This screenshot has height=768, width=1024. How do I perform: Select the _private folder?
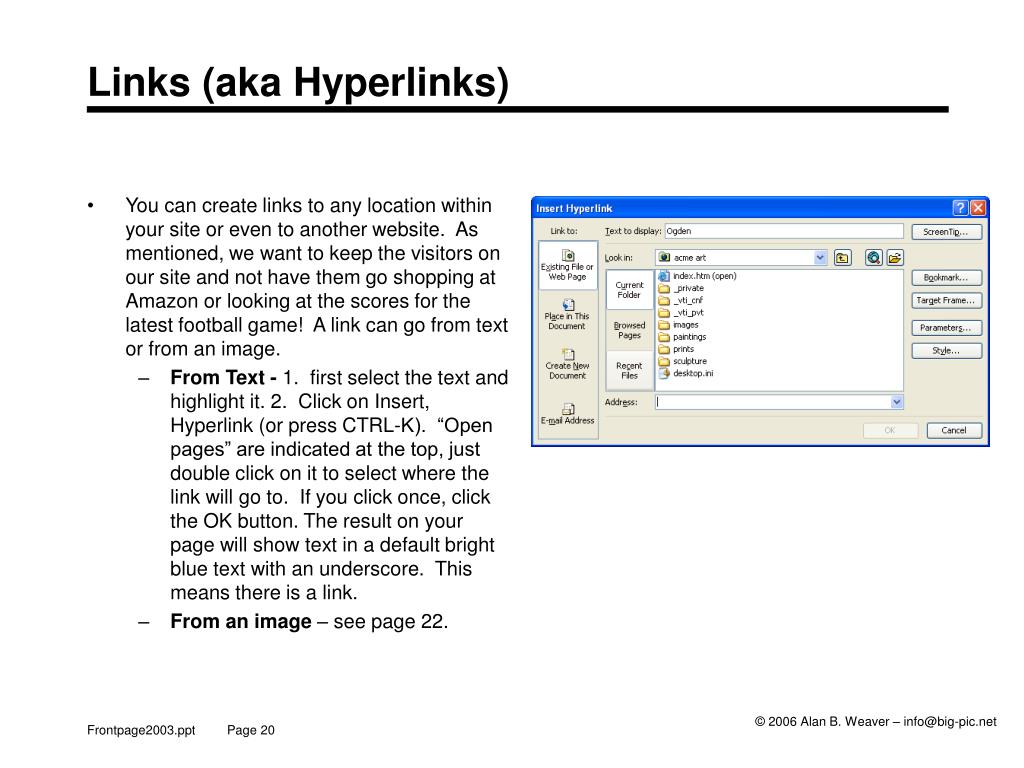click(x=681, y=288)
